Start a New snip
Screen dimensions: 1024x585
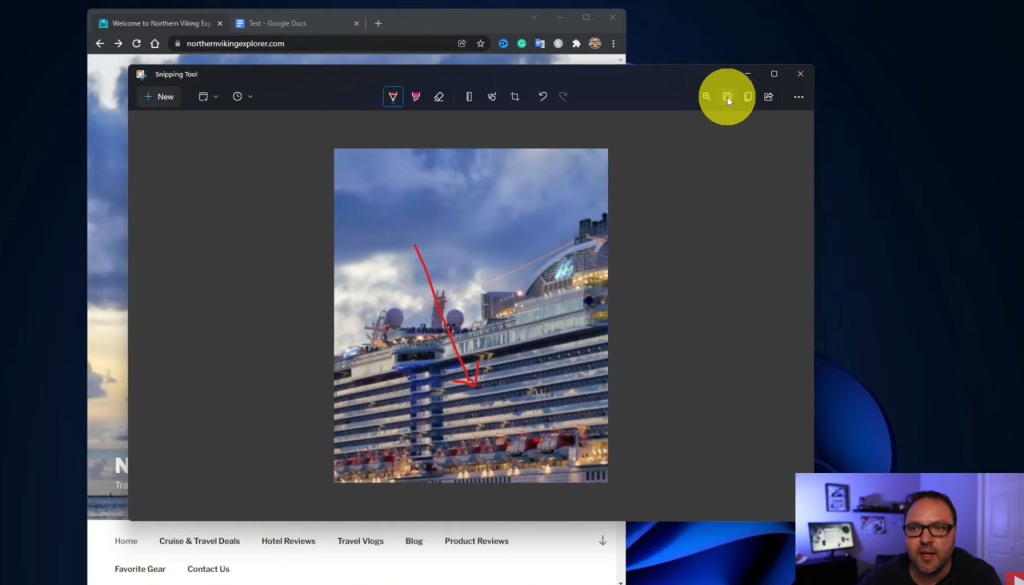tap(159, 97)
